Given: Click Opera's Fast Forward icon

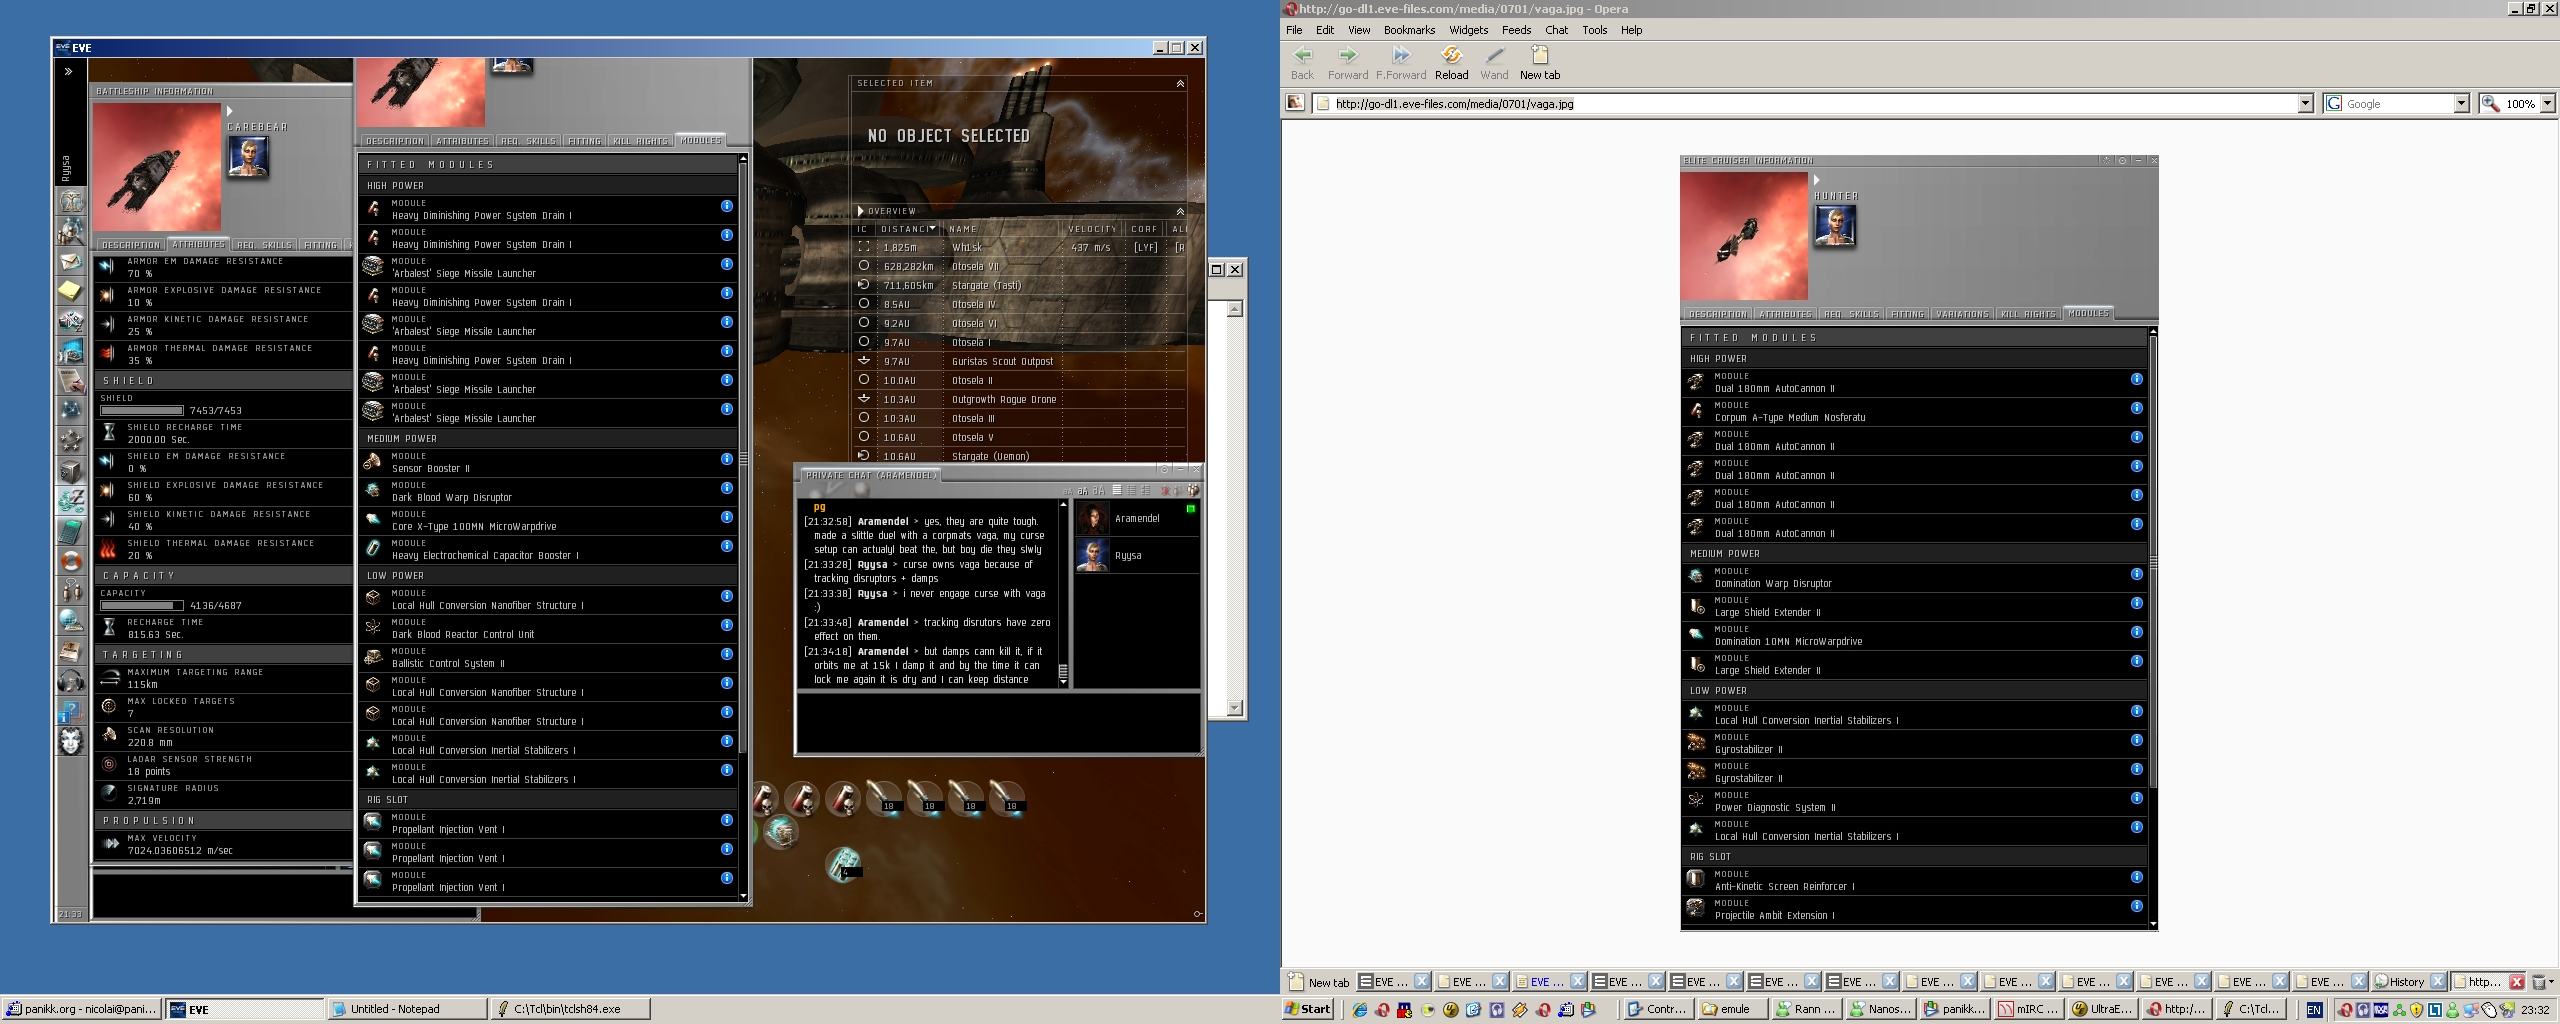Looking at the screenshot, I should click(1401, 62).
